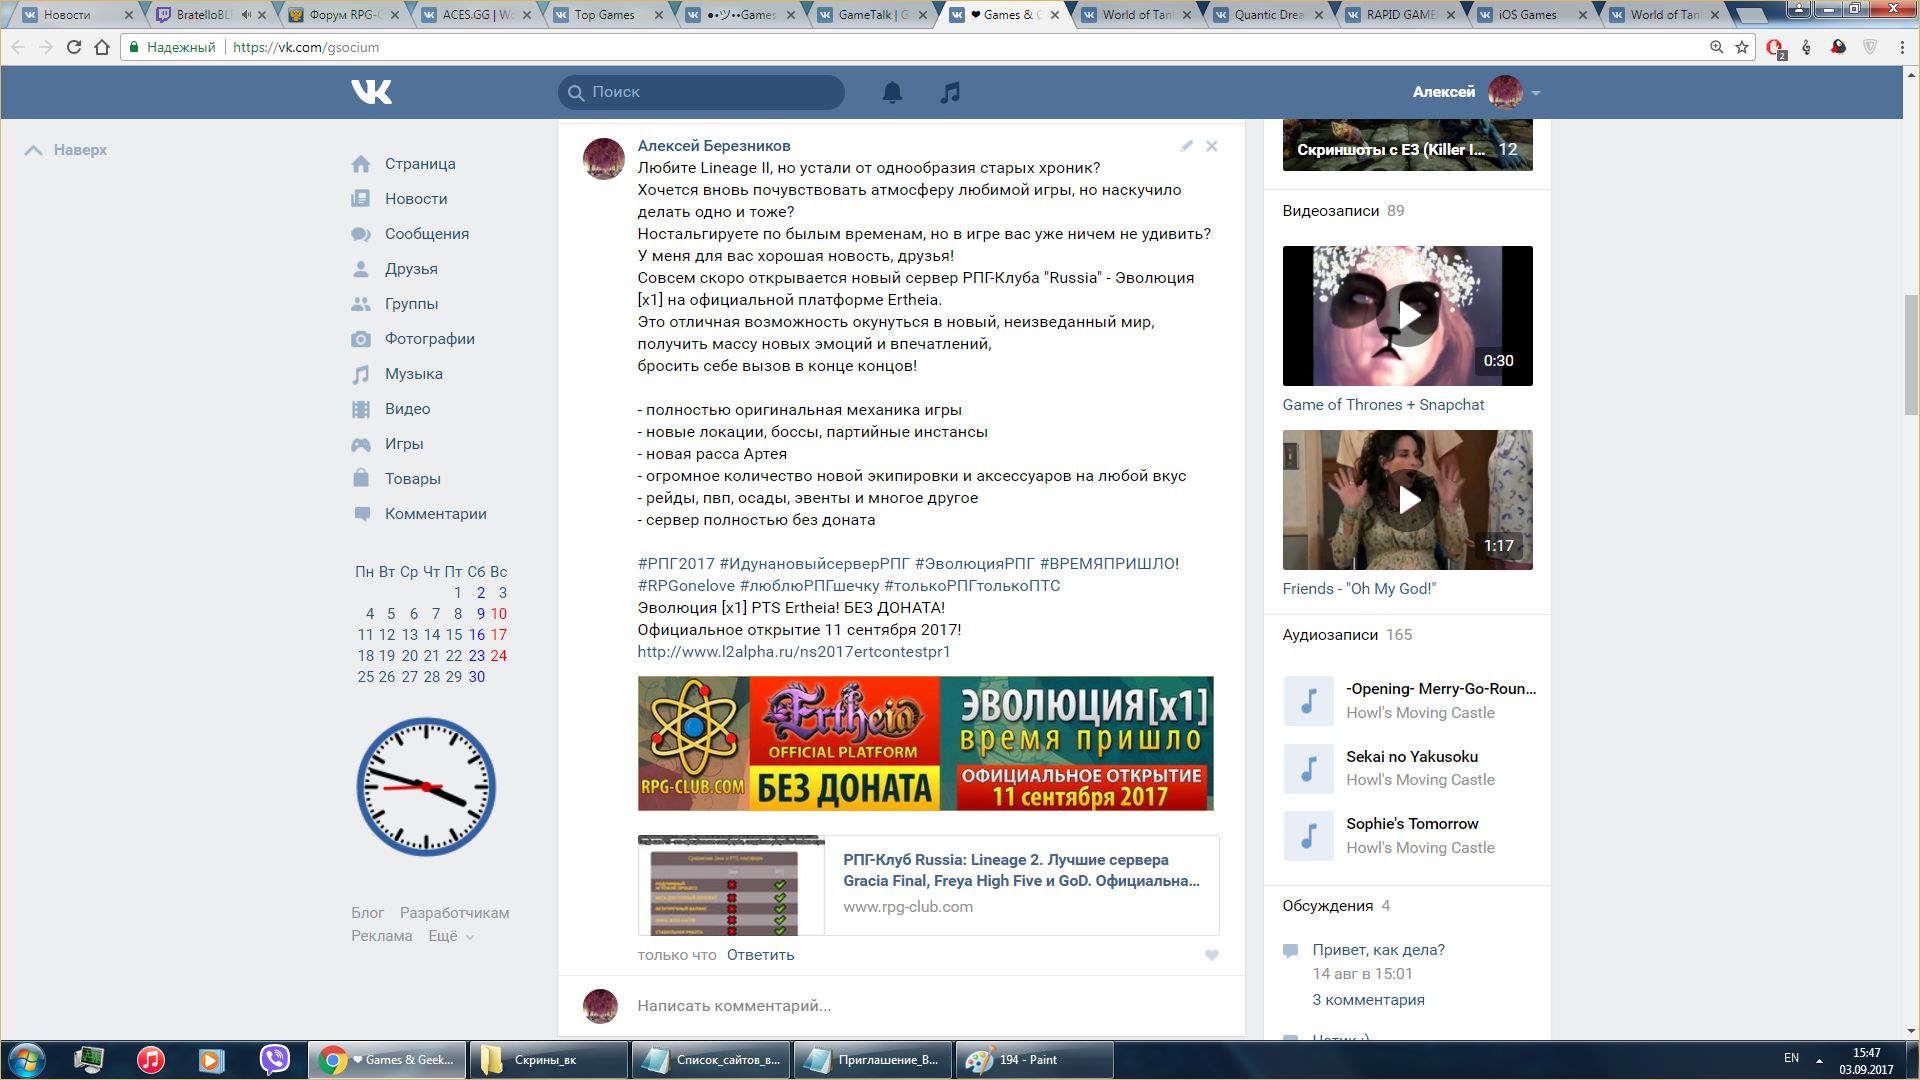Screen dimensions: 1920x1080
Task: Click hashtag #РПГ2017
Action: coord(676,564)
